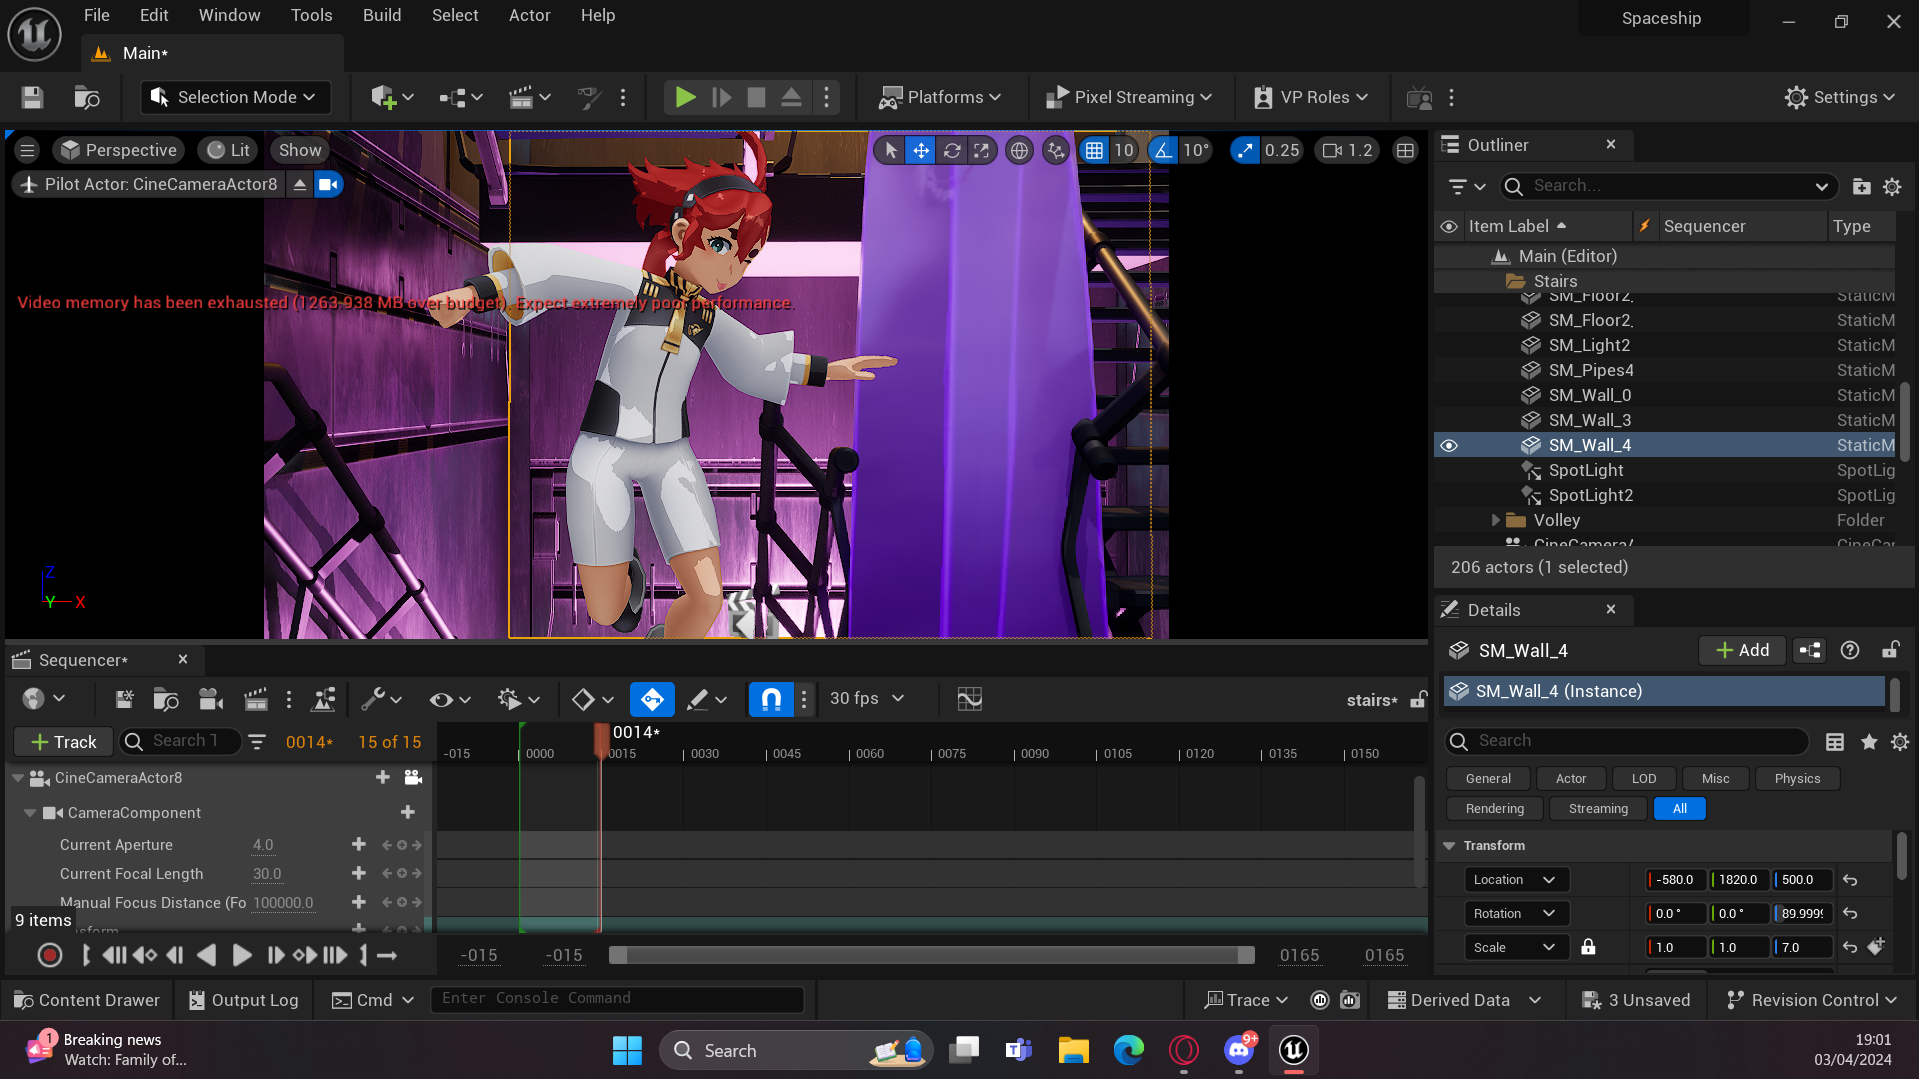Toggle the auto-key diamond button in Sequencer
1919x1079 pixels.
tap(652, 699)
